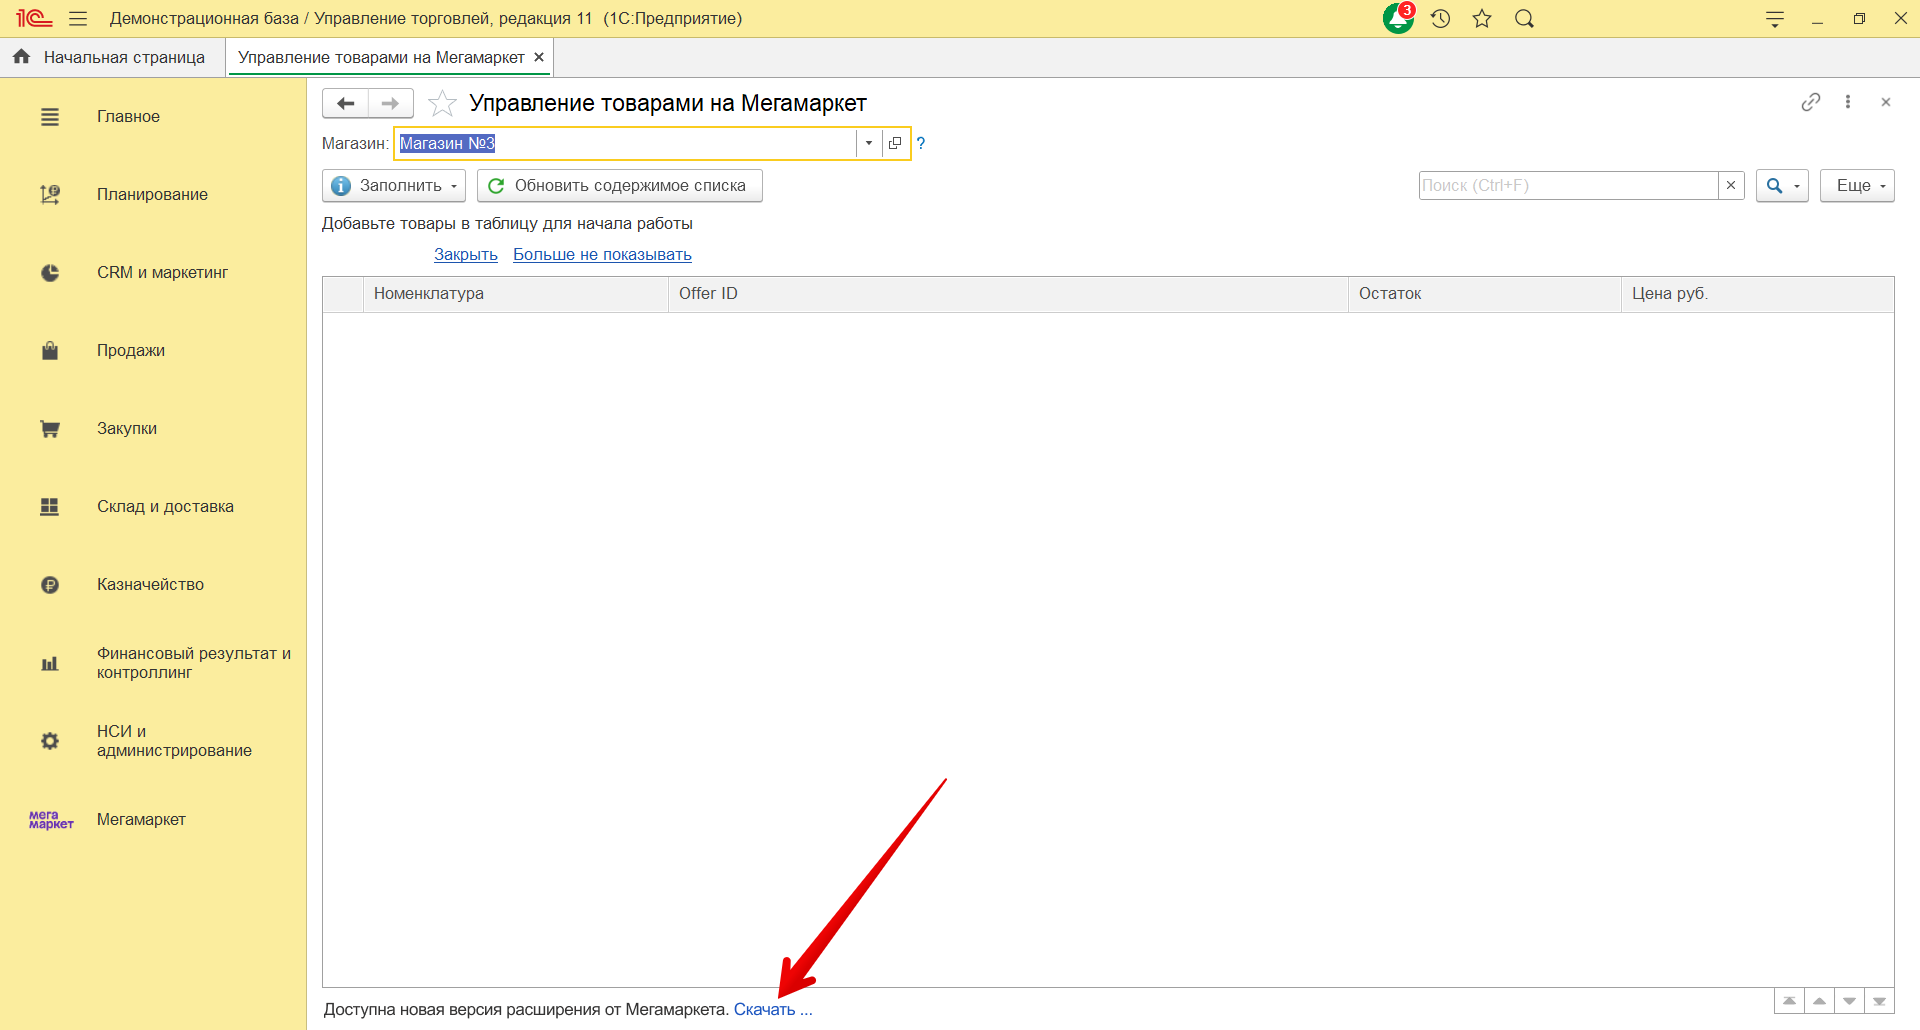
Task: Click the back arrow button
Action: point(345,103)
